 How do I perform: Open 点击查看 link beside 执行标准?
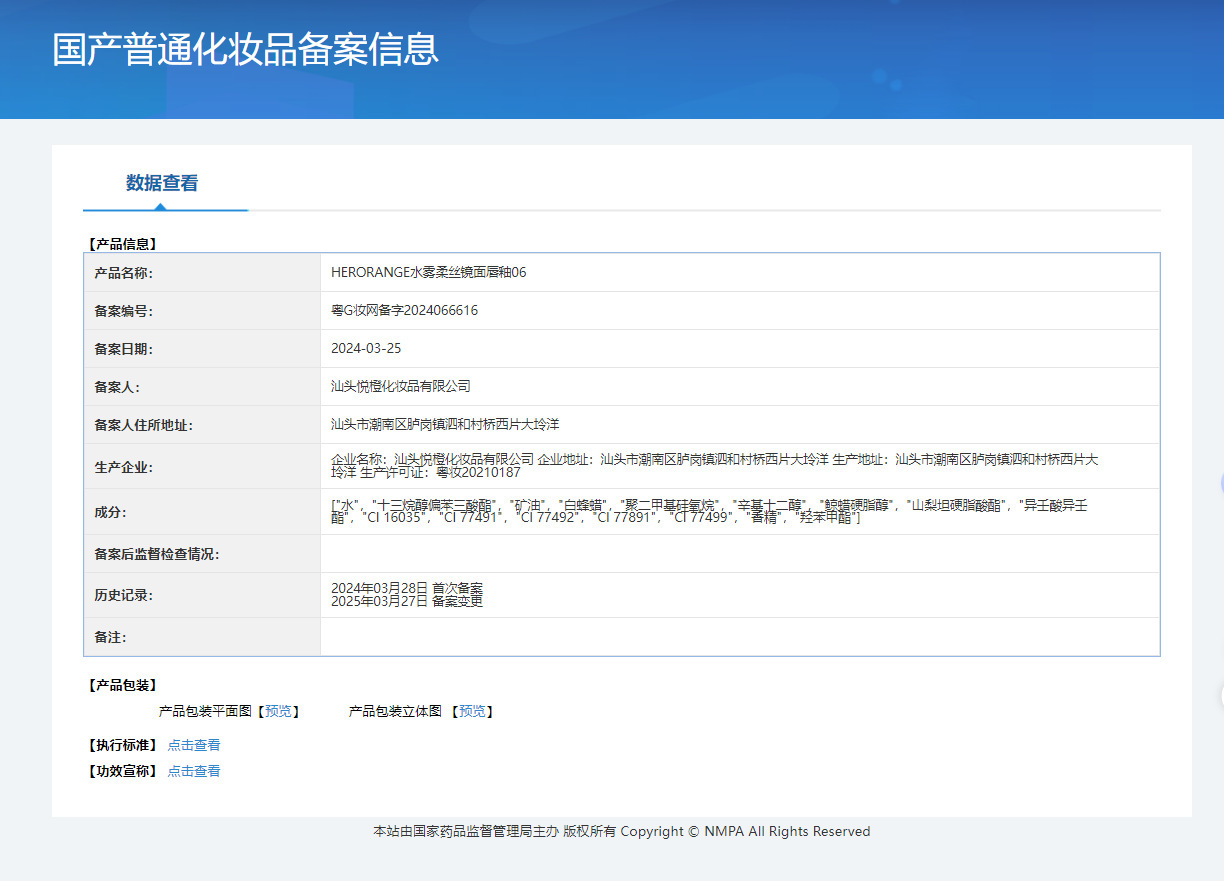pyautogui.click(x=194, y=745)
